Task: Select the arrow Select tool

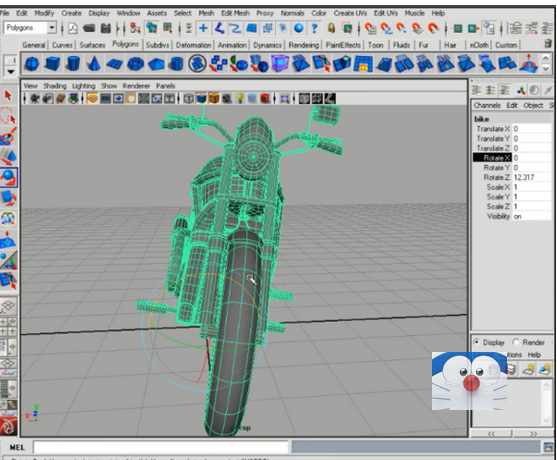Action: [8, 95]
